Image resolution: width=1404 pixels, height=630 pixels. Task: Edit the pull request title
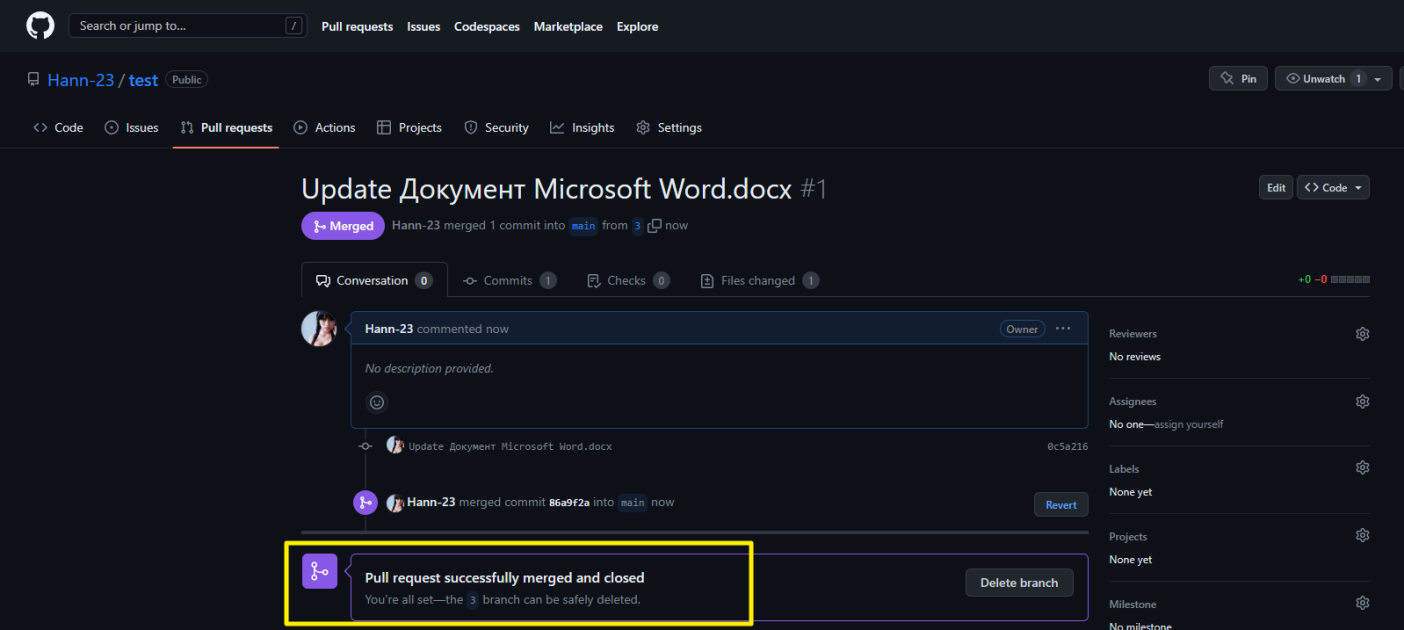click(x=1276, y=188)
